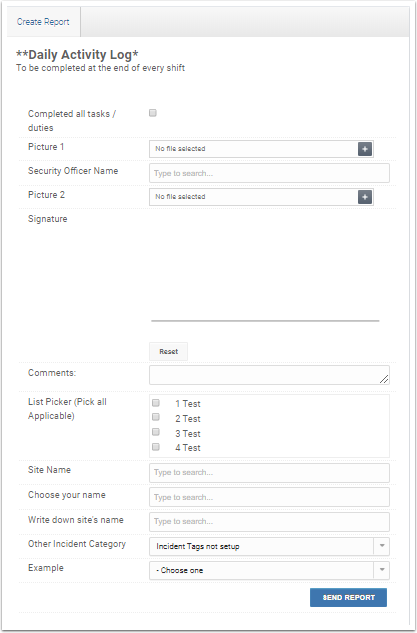The image size is (417, 633).
Task: Click into the Comments text area
Action: pos(269,375)
